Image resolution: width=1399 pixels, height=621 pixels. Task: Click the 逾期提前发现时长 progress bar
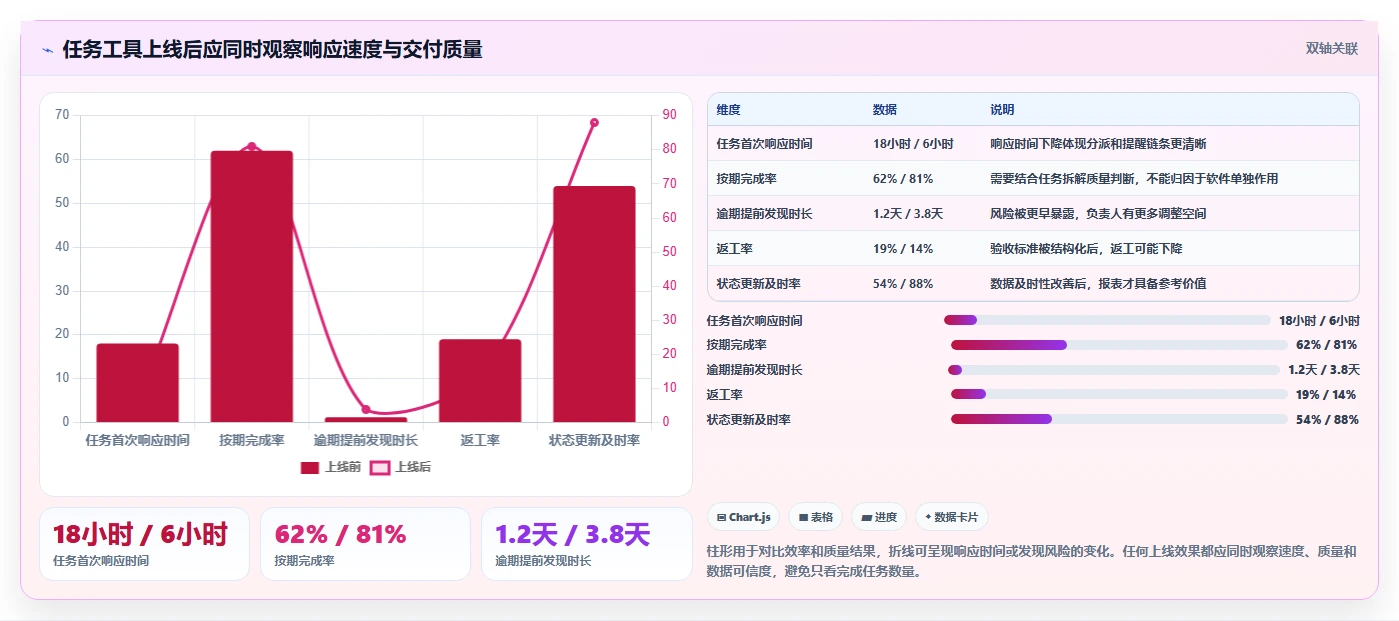pyautogui.click(x=1113, y=370)
